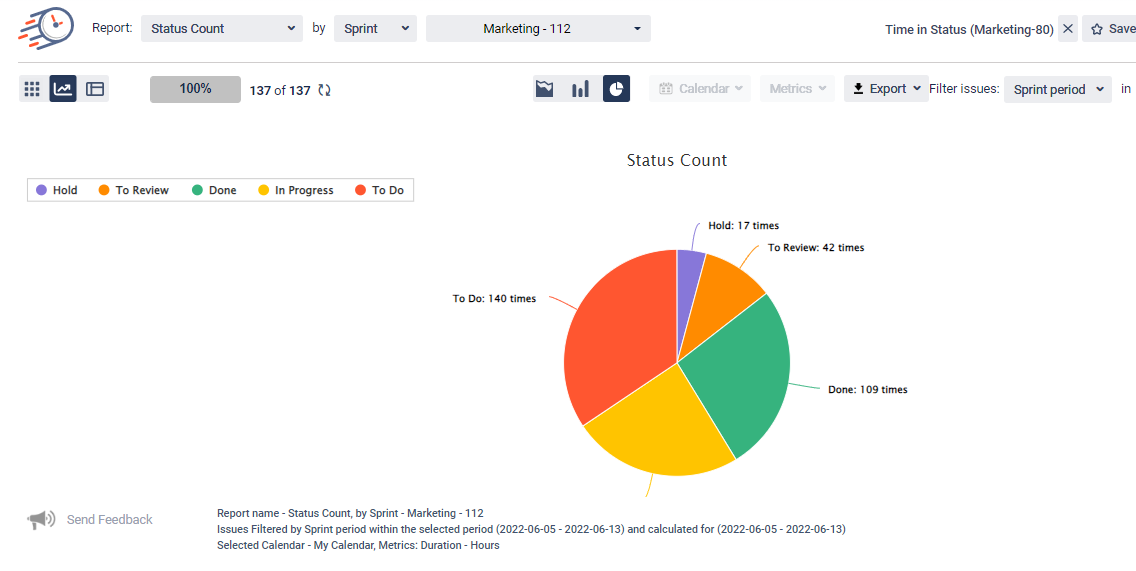The image size is (1136, 571).
Task: Click the Status Count chart title
Action: click(677, 160)
